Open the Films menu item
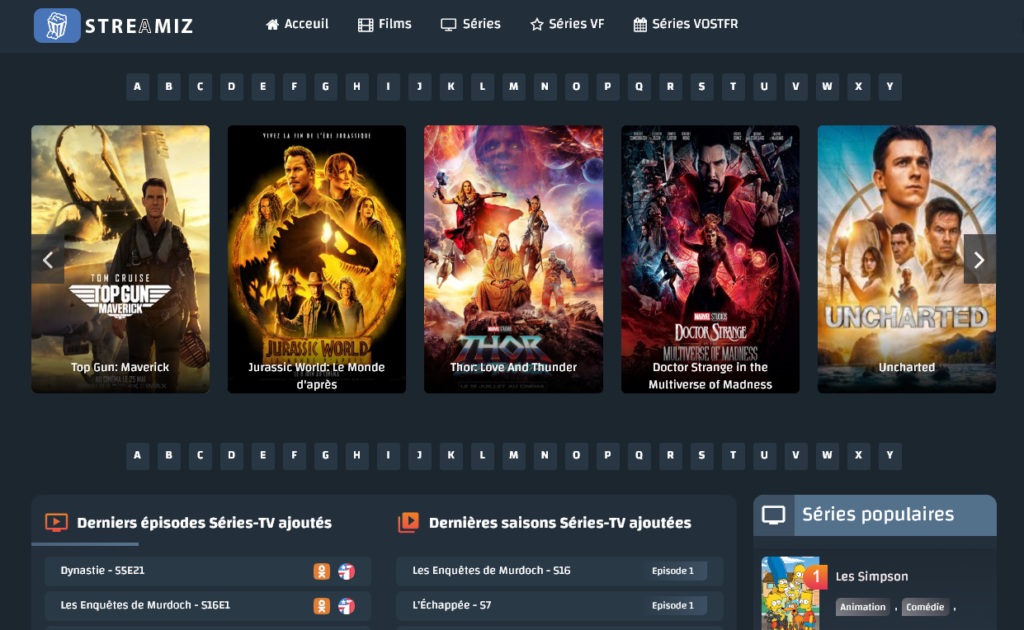Viewport: 1024px width, 630px height. pos(385,24)
